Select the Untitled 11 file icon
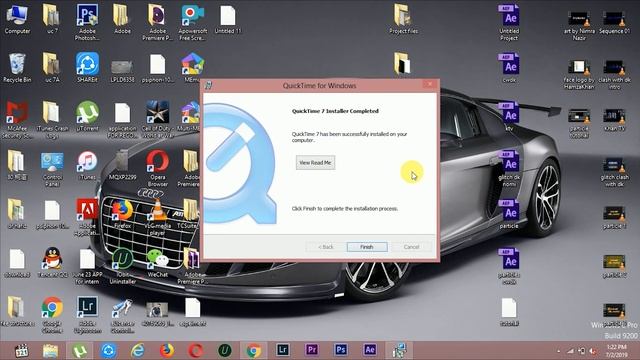Screen dimensions: 640x360 pyautogui.click(x=228, y=19)
